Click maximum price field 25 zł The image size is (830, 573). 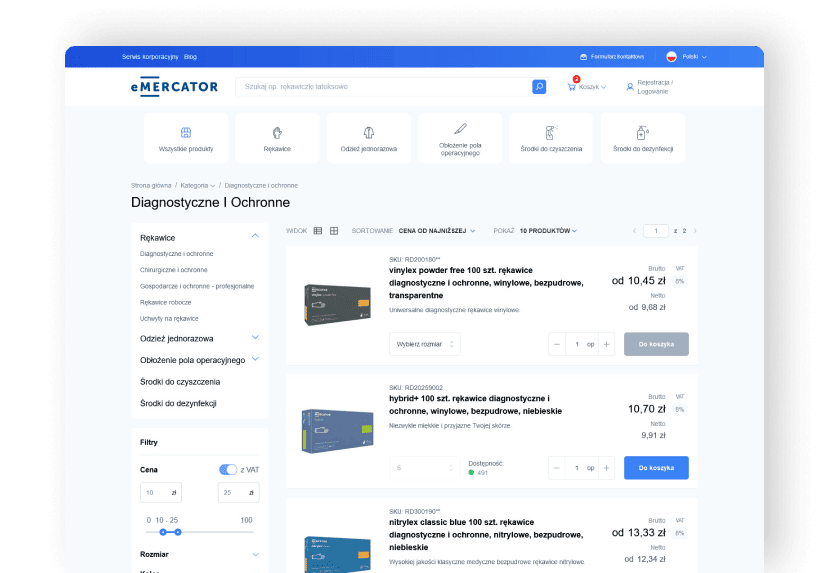coord(239,493)
